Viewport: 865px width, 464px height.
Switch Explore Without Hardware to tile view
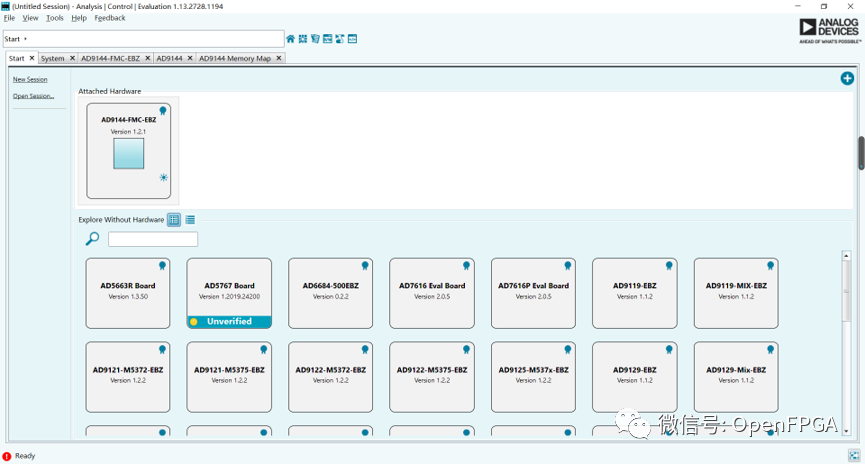tap(174, 220)
